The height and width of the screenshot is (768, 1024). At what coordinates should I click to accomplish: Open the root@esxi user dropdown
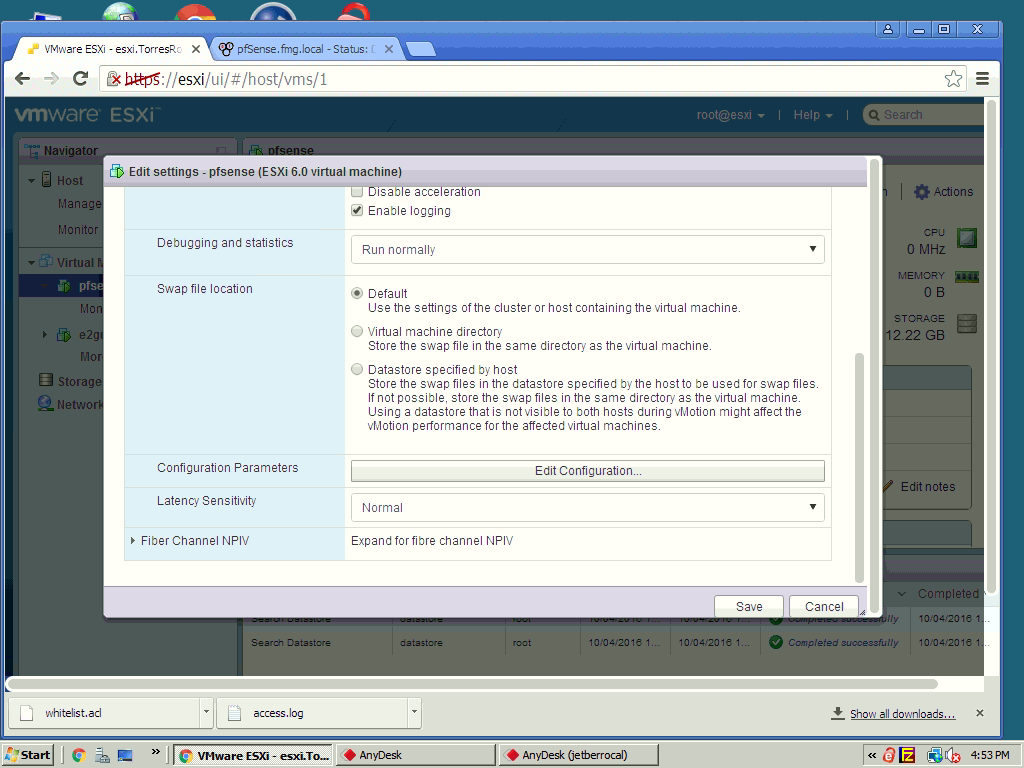[730, 115]
